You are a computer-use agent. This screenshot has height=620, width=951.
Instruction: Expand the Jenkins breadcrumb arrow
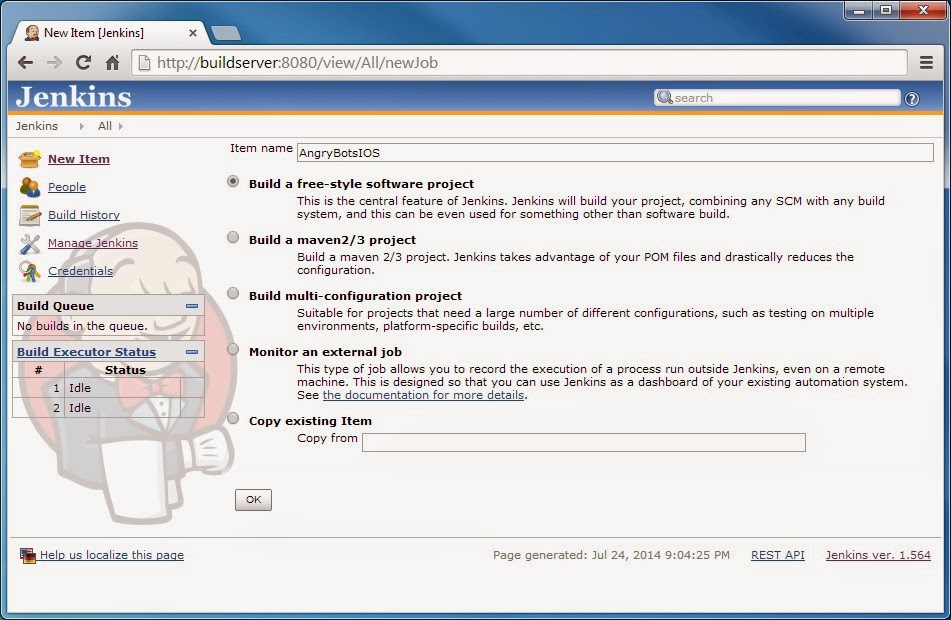coord(81,126)
